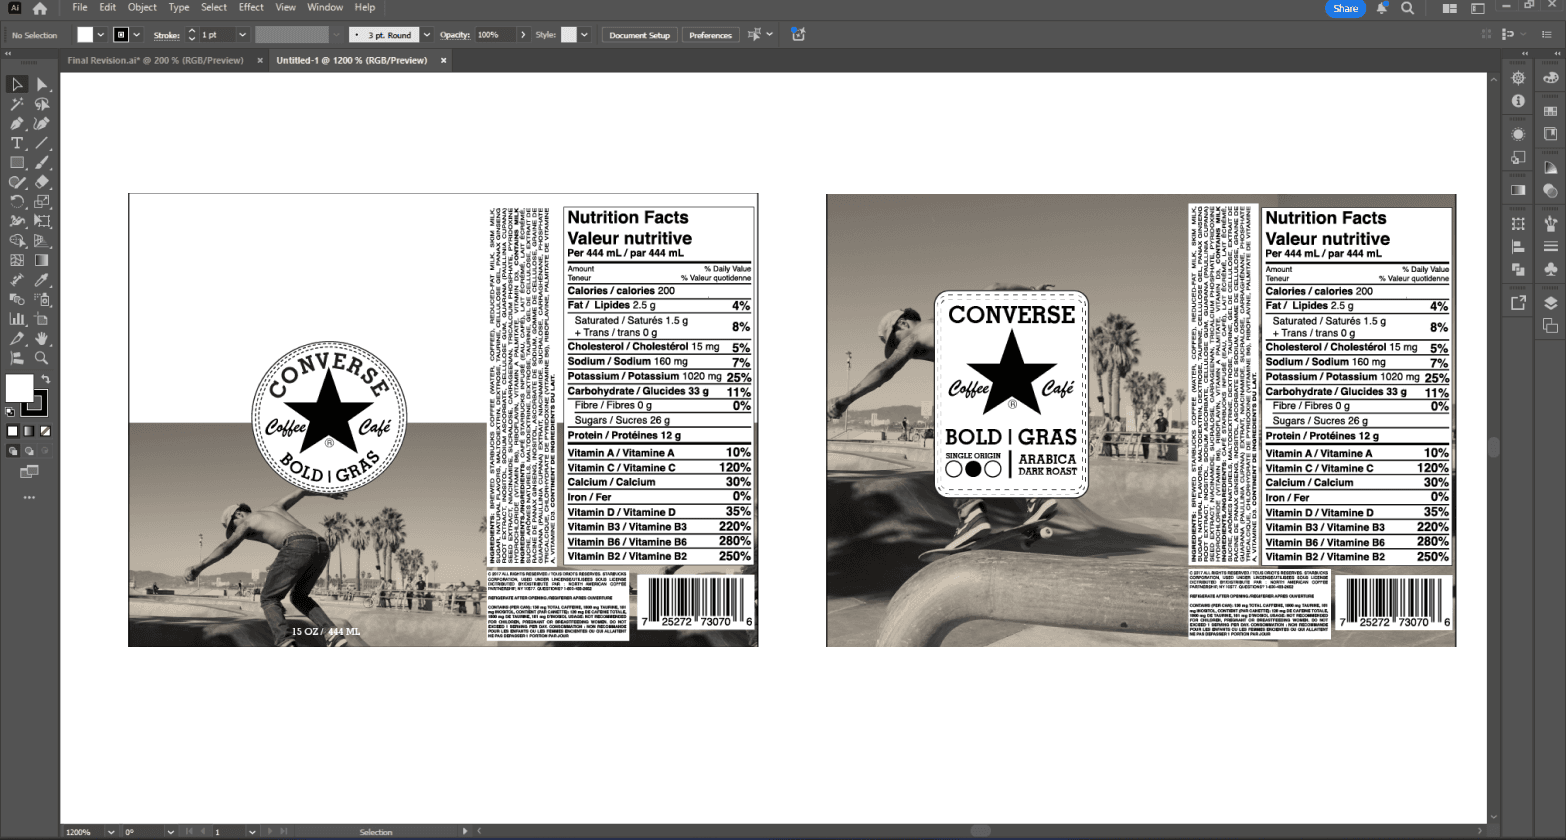Open the Align panel icon
The width and height of the screenshot is (1566, 840).
point(1518,247)
